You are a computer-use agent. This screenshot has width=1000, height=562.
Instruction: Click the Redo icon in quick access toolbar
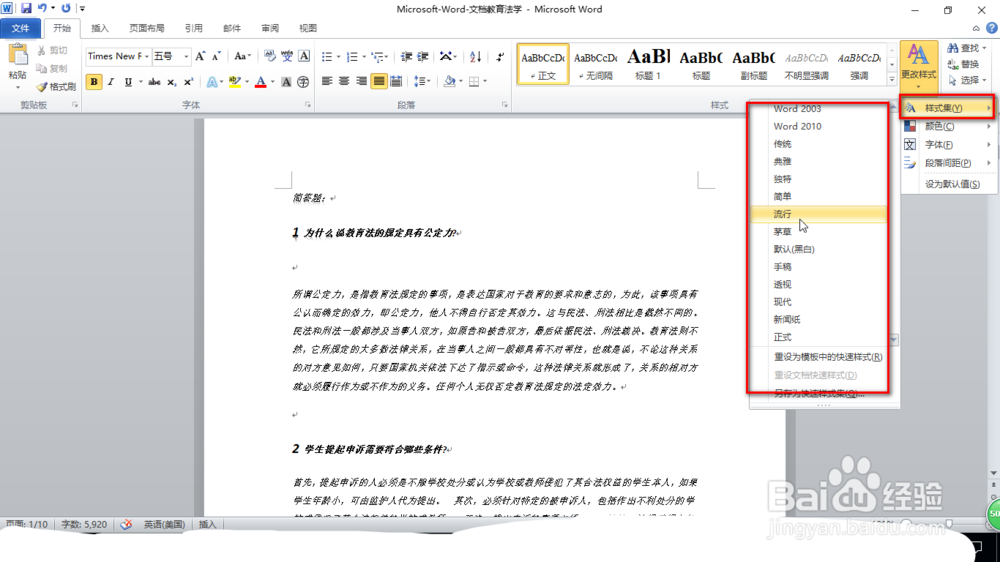pos(65,8)
